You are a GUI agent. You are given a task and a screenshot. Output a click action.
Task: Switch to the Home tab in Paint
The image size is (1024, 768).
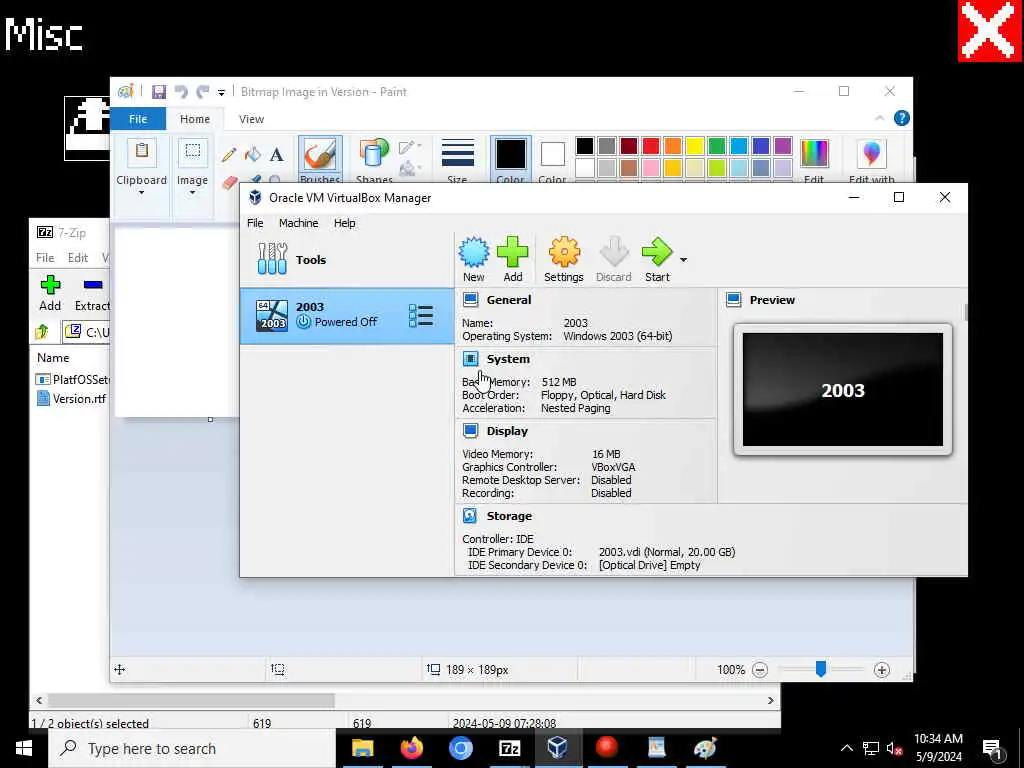pos(195,119)
